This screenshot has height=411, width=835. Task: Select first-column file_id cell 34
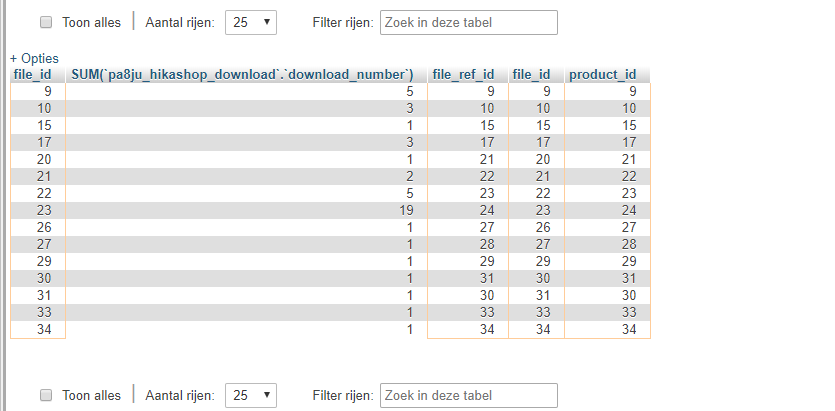tap(38, 330)
